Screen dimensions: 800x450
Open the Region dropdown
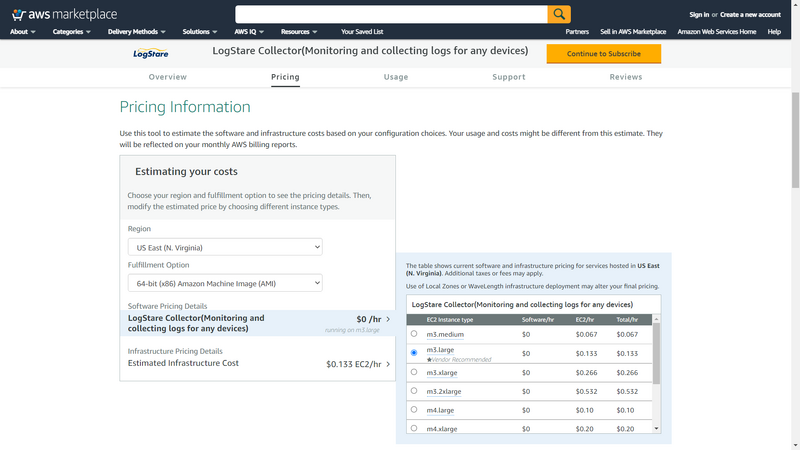(225, 246)
